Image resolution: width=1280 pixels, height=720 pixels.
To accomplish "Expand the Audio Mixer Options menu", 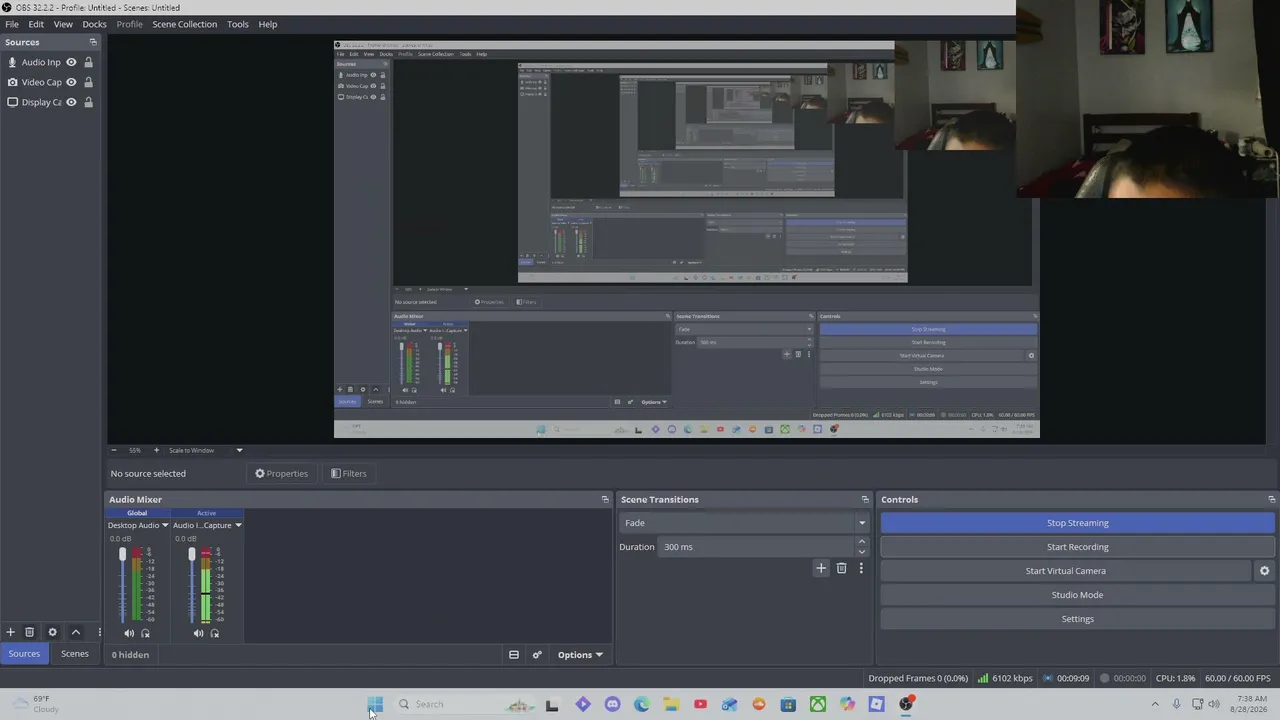I will (580, 655).
